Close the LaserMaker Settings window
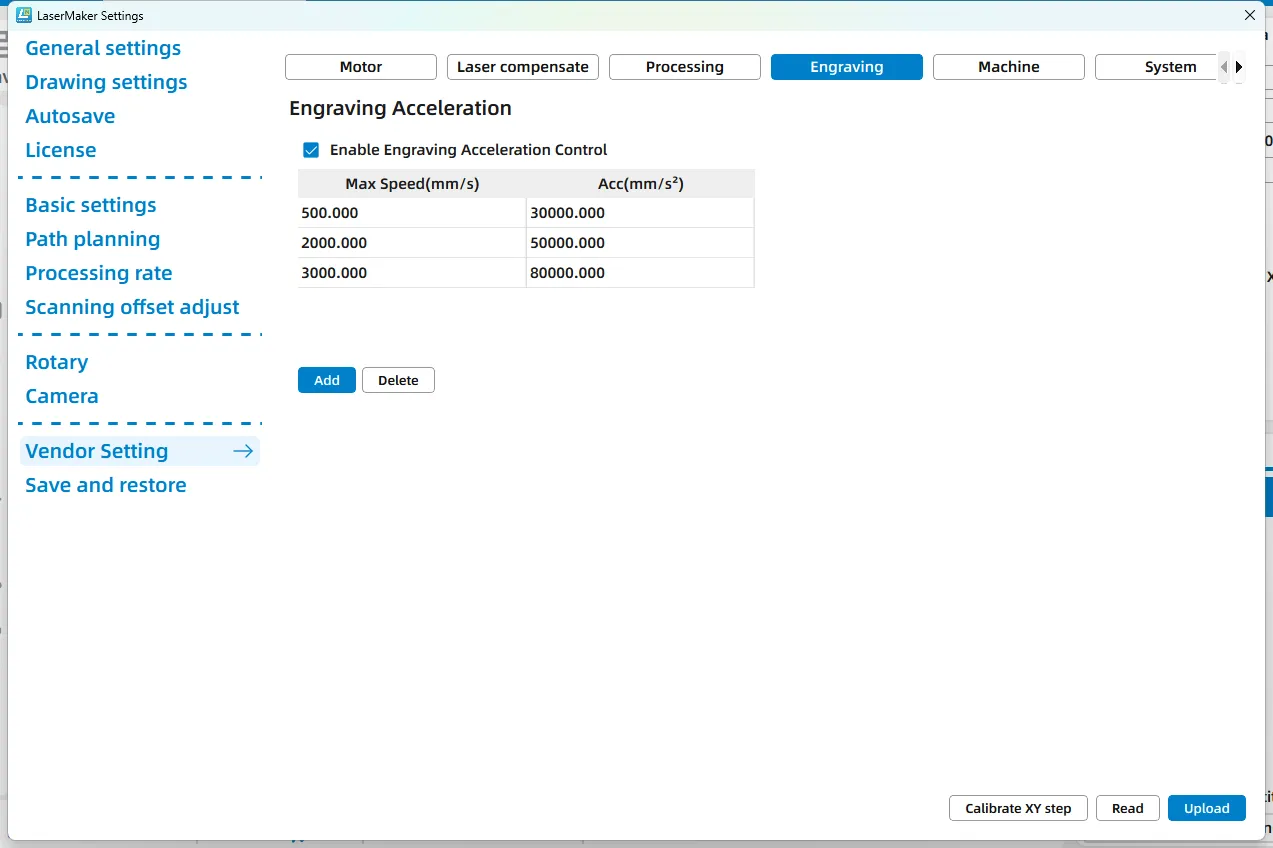The image size is (1273, 848). coord(1249,15)
